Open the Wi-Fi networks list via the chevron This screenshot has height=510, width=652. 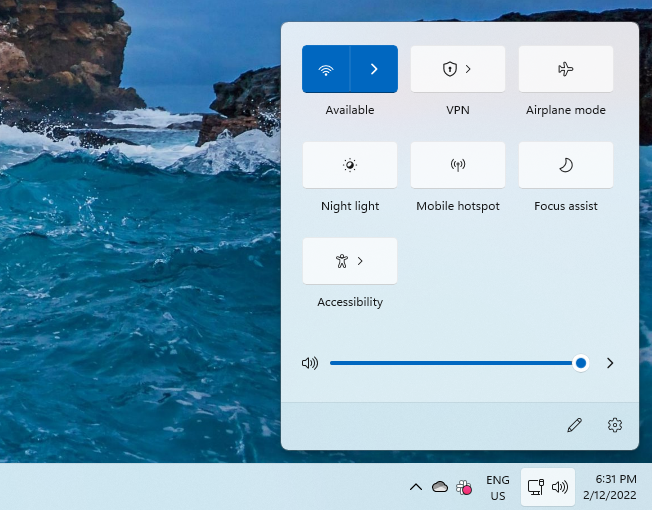374,69
